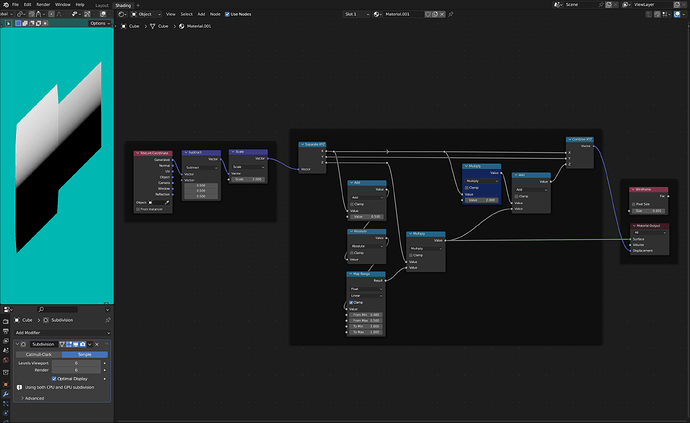Viewport: 690px width, 423px height.
Task: Toggle fake user shield for Material.001
Action: click(427, 14)
